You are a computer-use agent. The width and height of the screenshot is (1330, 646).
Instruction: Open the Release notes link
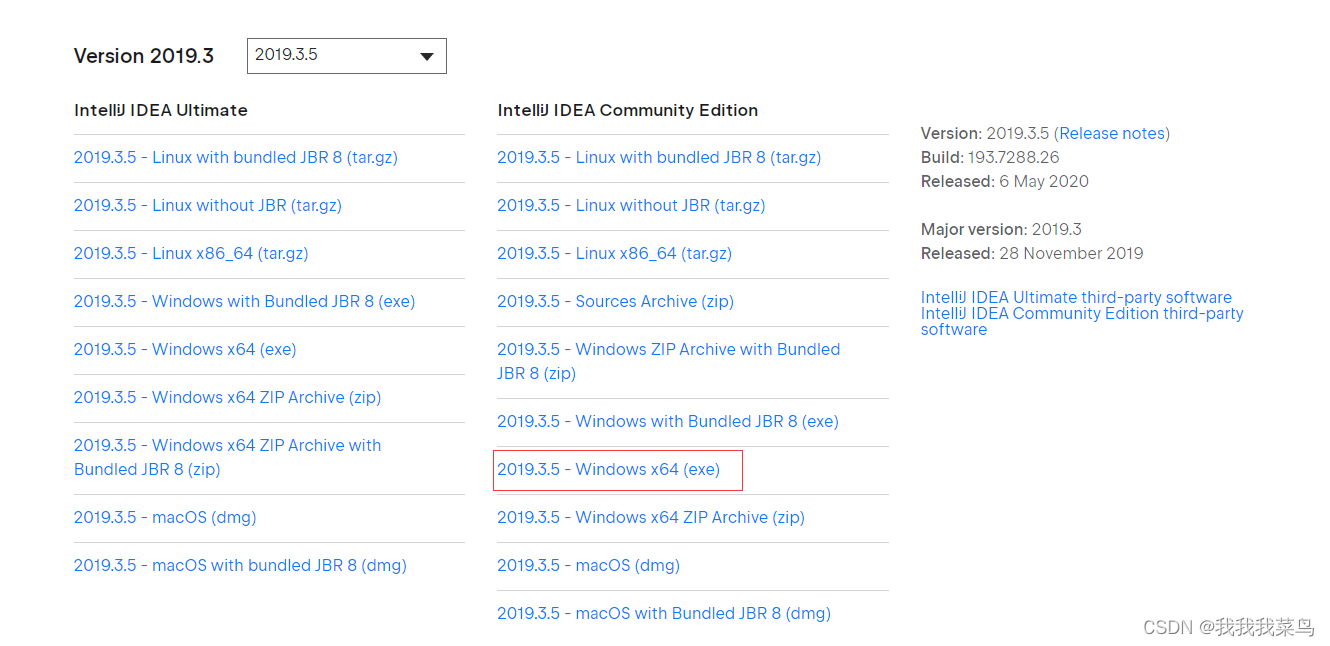point(1112,133)
